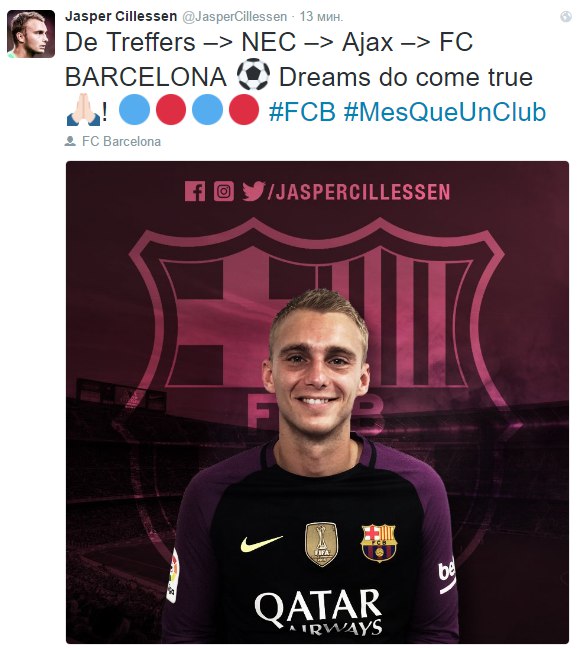This screenshot has height=649, width=579.
Task: Open the attached tweet photo
Action: click(317, 402)
